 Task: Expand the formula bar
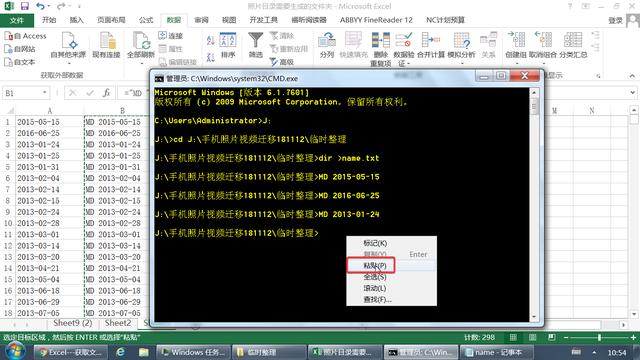click(632, 93)
